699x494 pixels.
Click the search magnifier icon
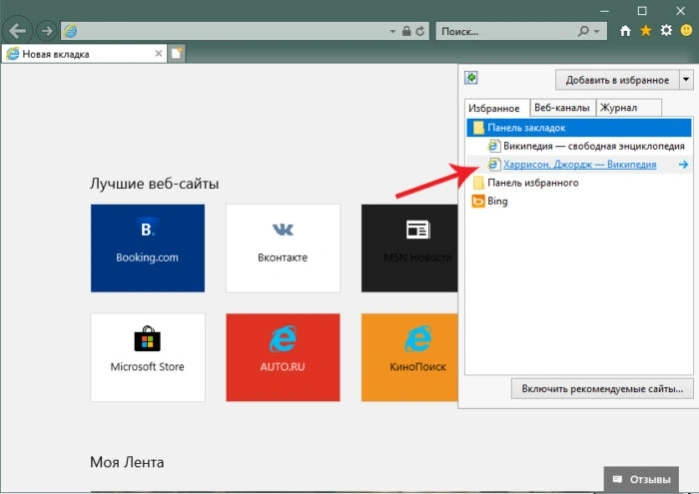point(583,31)
